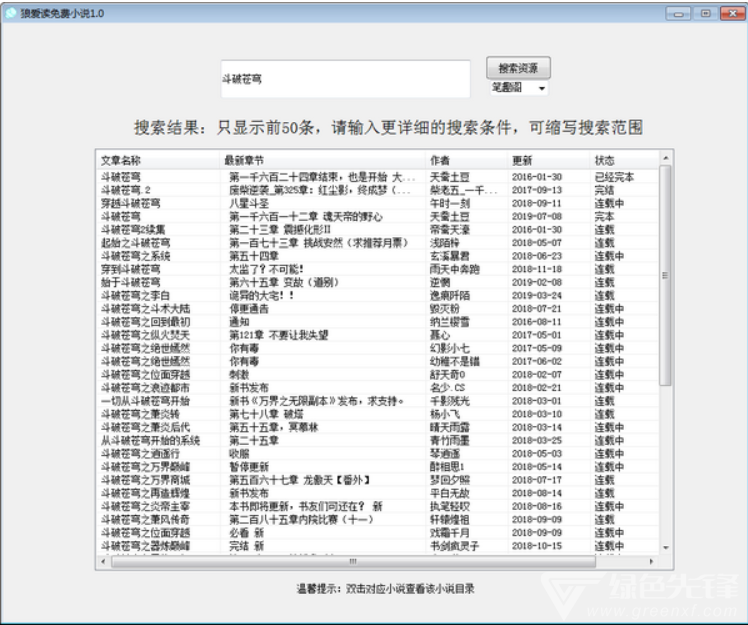
Task: Click the update date 2017-09-13
Action: [537, 190]
